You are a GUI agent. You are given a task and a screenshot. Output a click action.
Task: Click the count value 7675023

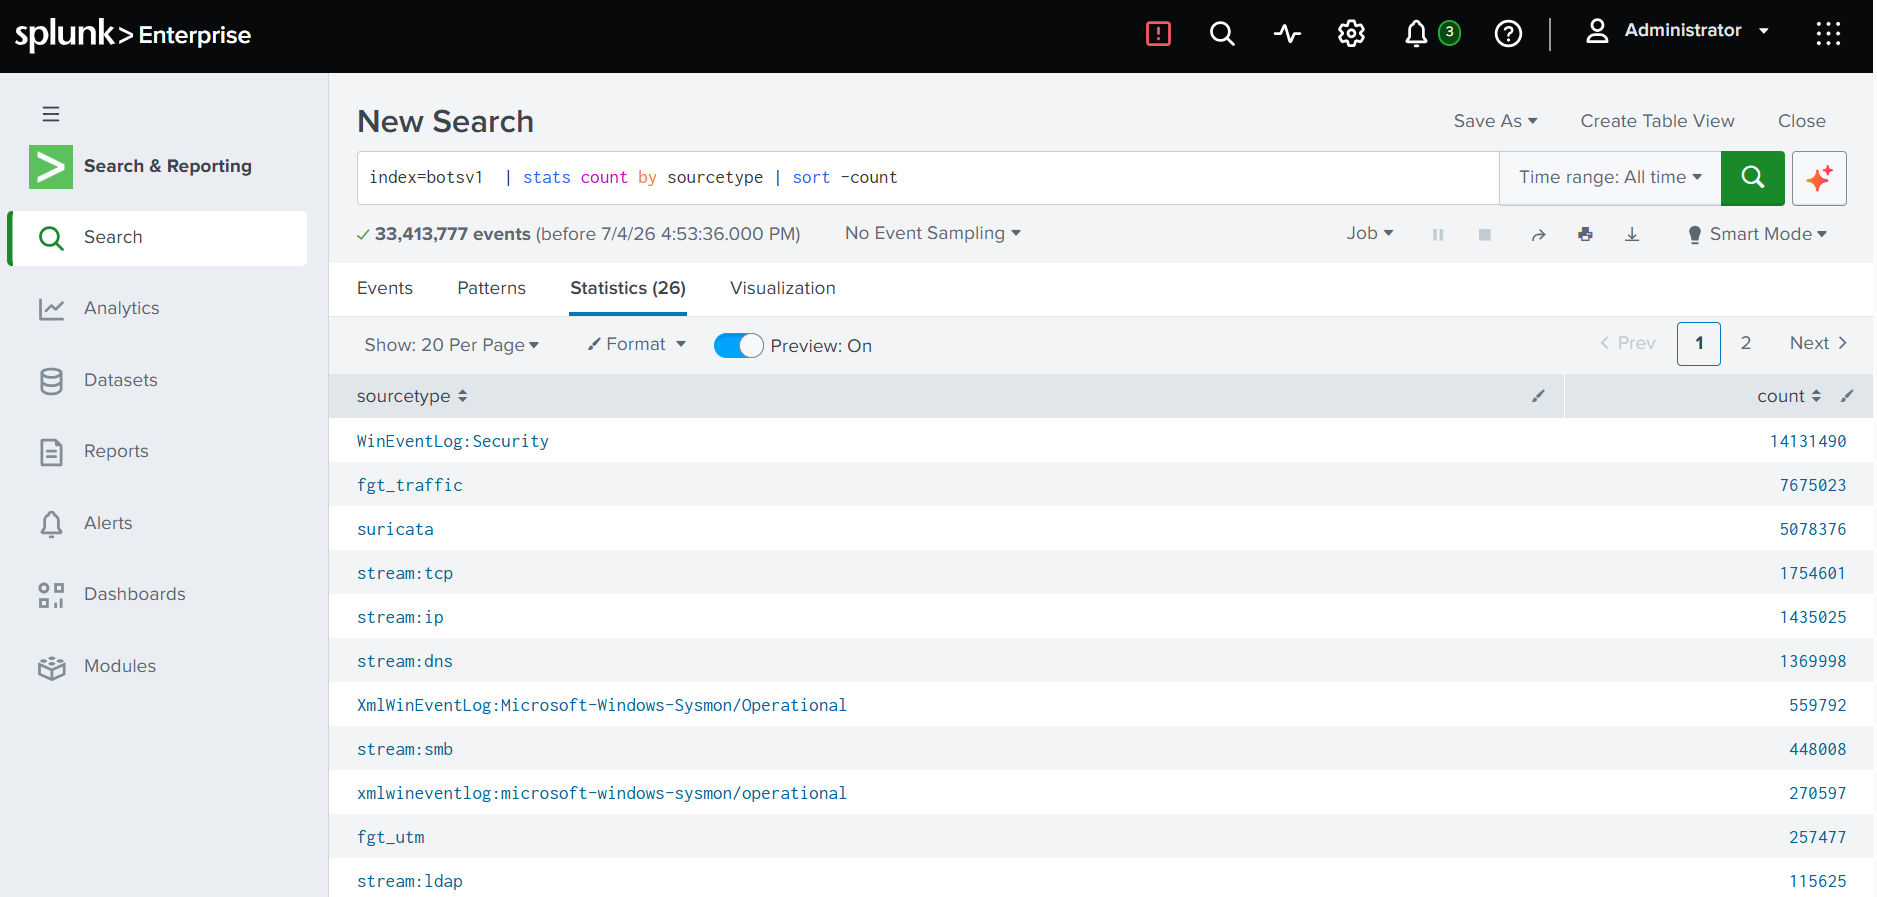click(1813, 485)
